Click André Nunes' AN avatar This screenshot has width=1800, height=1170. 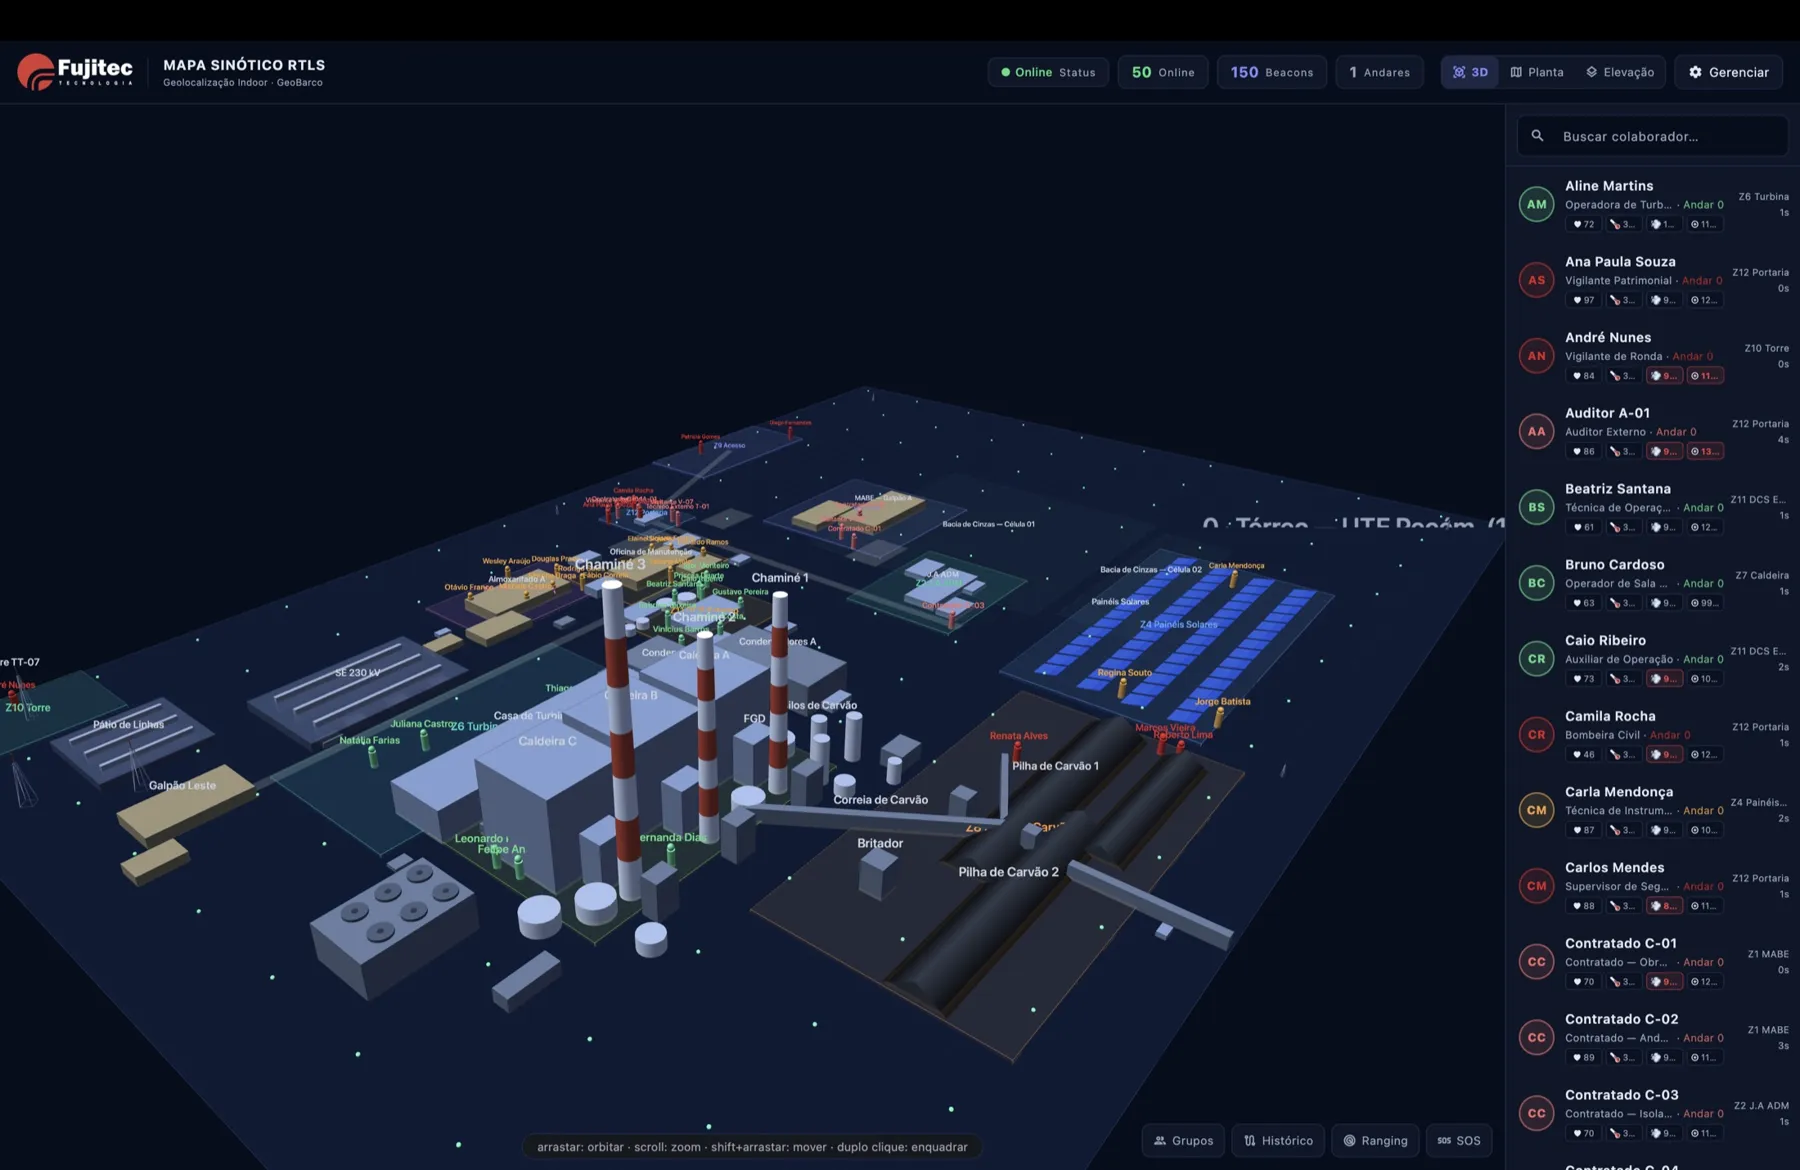tap(1537, 356)
